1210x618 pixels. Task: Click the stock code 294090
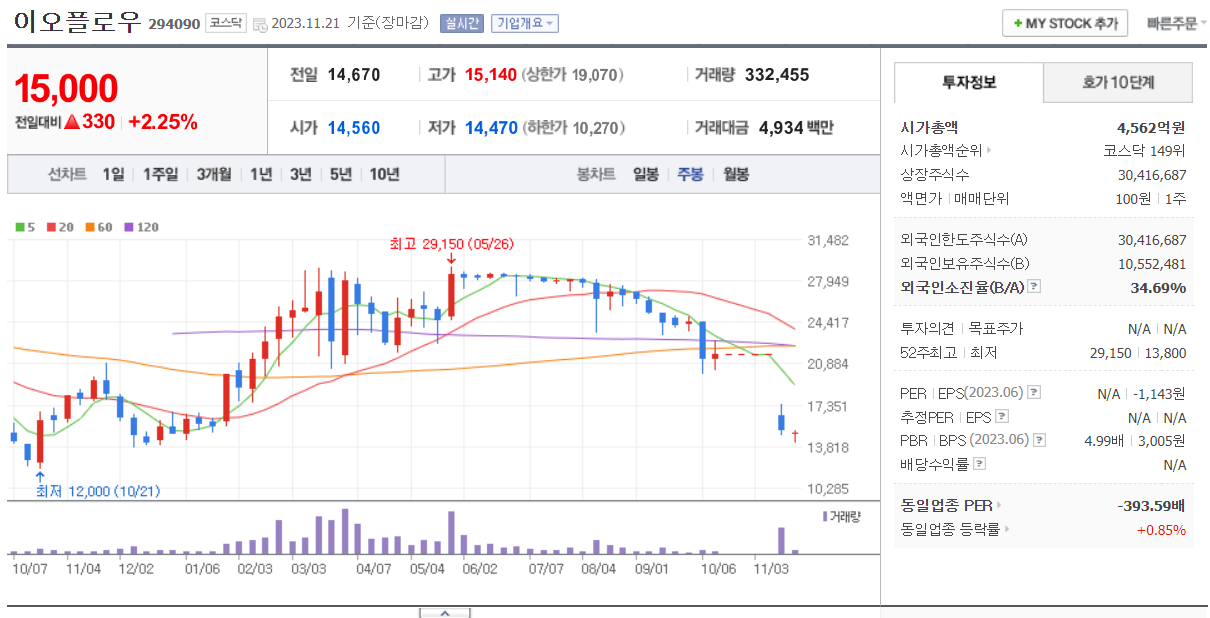174,24
